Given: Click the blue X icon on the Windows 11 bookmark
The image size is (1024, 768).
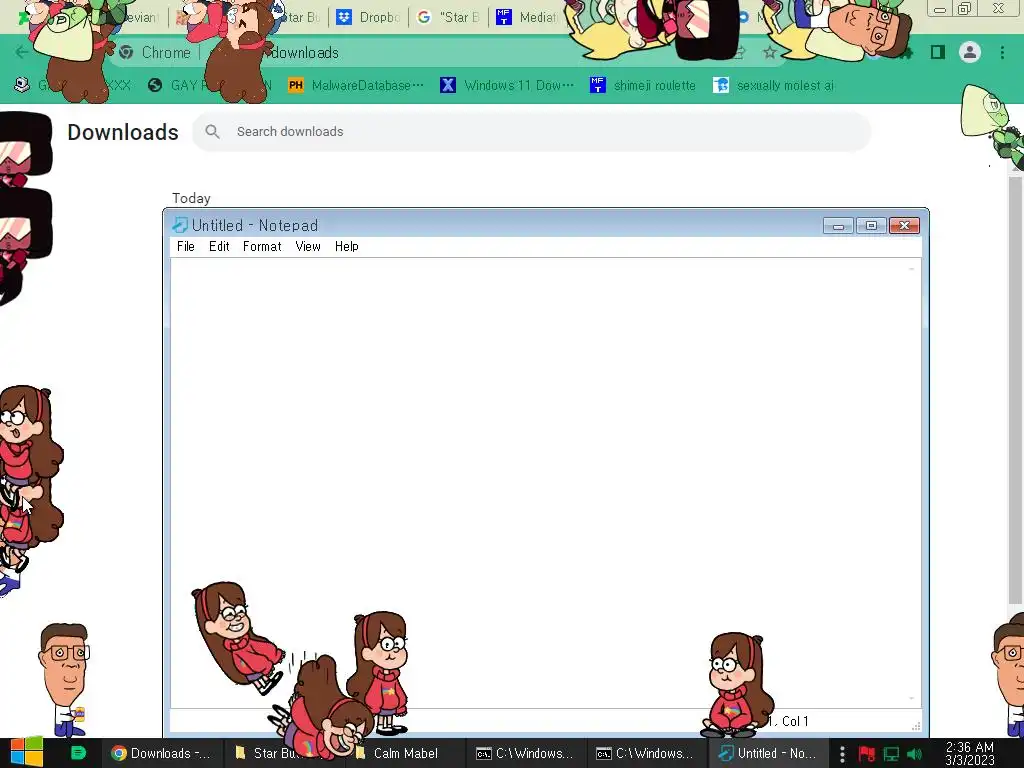Looking at the screenshot, I should tap(448, 85).
